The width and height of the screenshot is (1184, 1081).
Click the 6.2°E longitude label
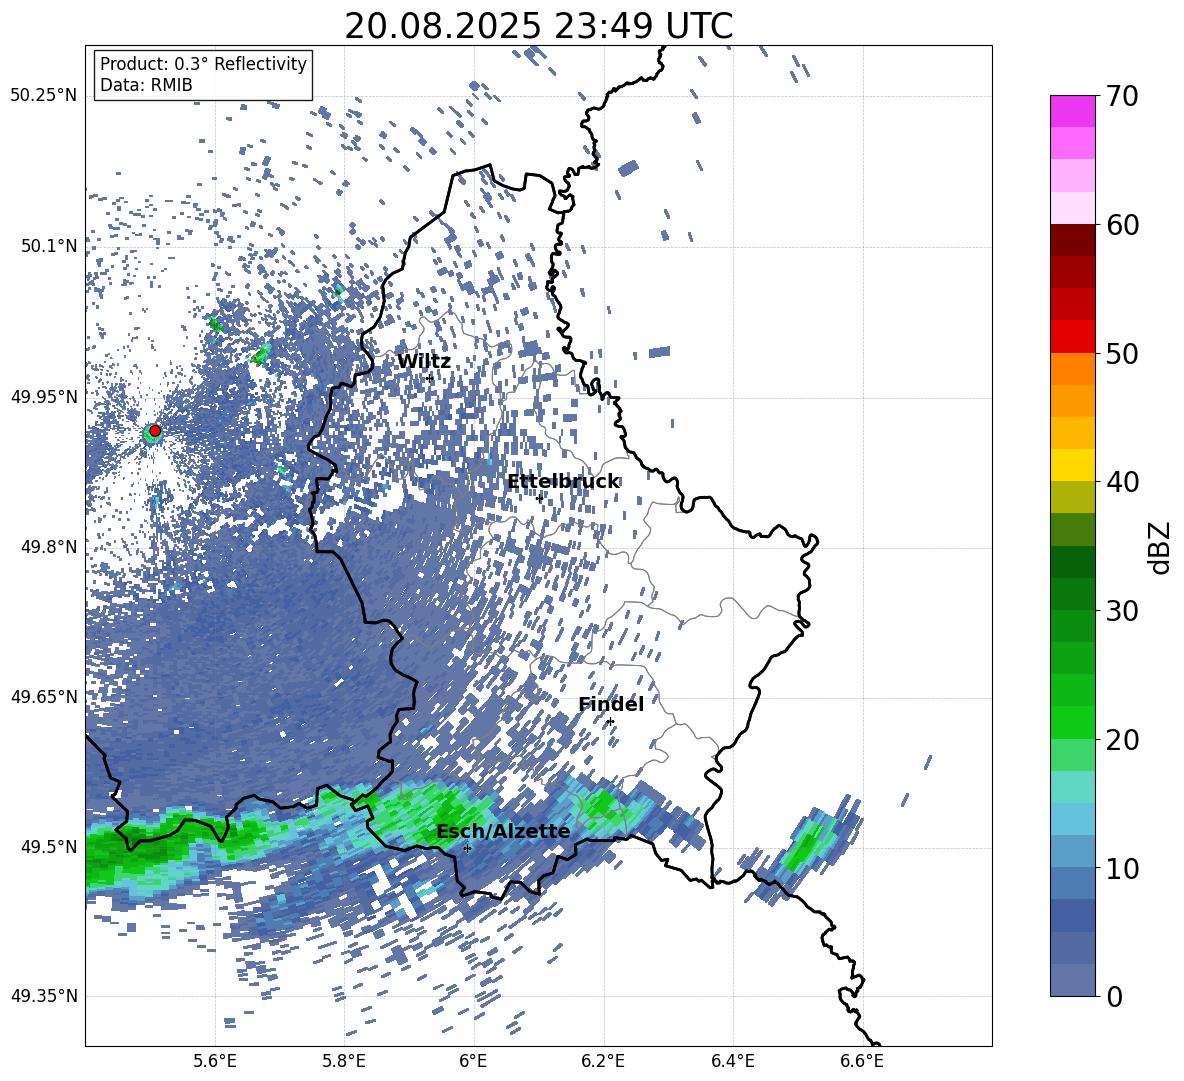(603, 1061)
